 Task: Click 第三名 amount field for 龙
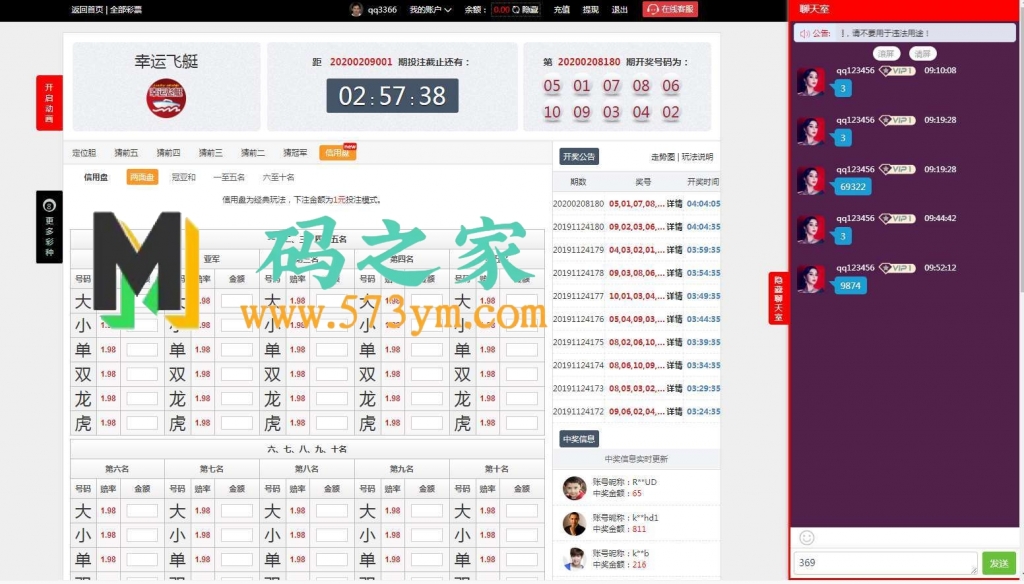(x=332, y=398)
